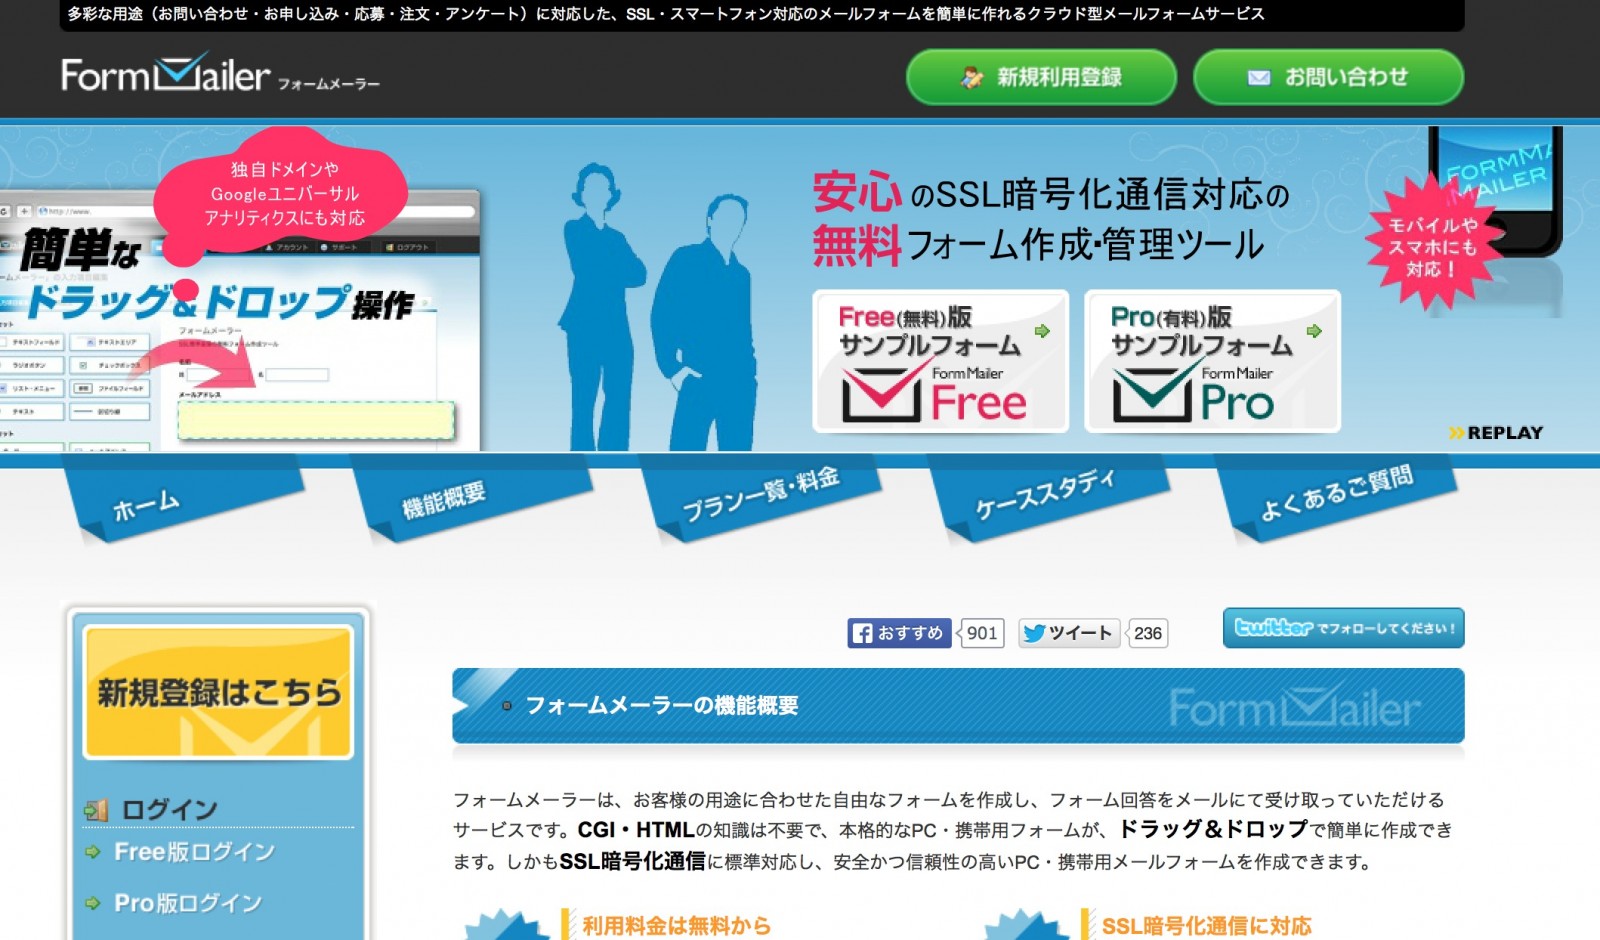The height and width of the screenshot is (940, 1600).
Task: Click the 新規利用登録 green button
Action: click(x=1041, y=77)
